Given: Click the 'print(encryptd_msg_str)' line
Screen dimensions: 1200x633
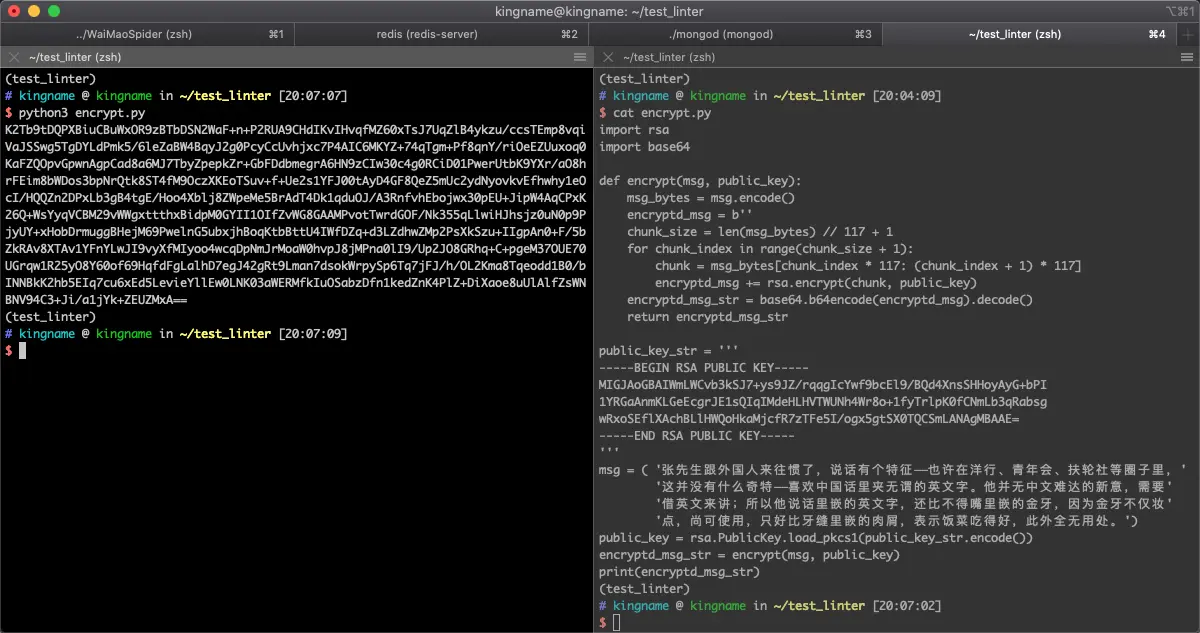Looking at the screenshot, I should [679, 572].
